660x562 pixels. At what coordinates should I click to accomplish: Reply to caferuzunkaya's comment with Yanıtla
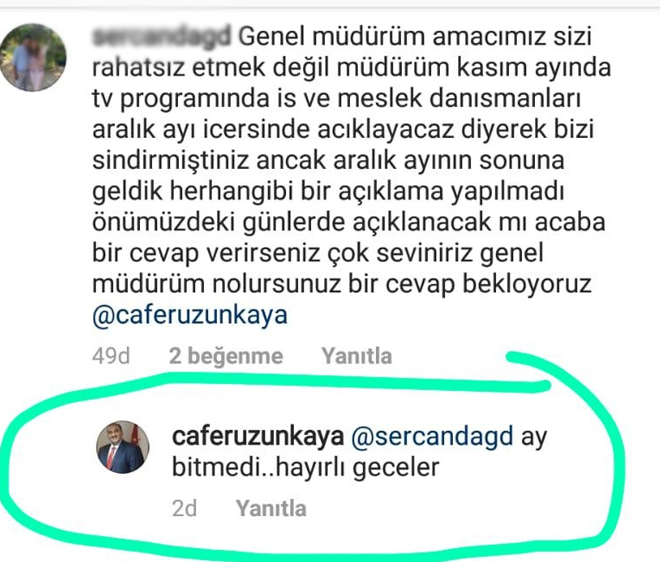(271, 508)
